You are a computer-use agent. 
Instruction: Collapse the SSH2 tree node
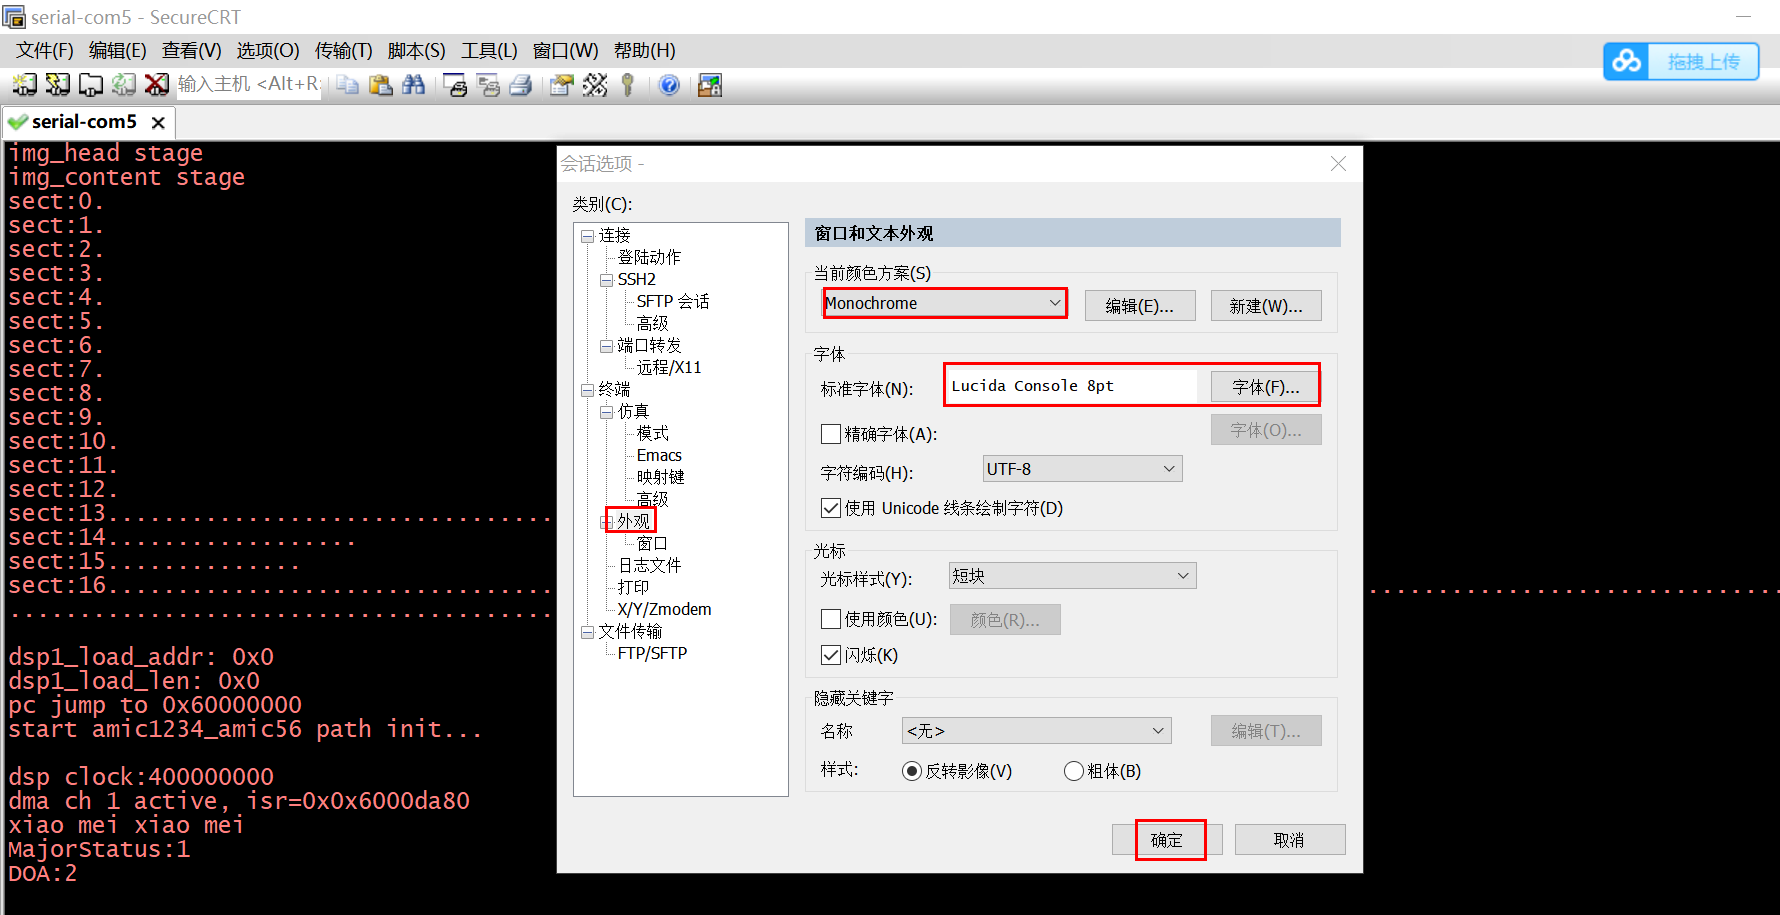[x=606, y=279]
